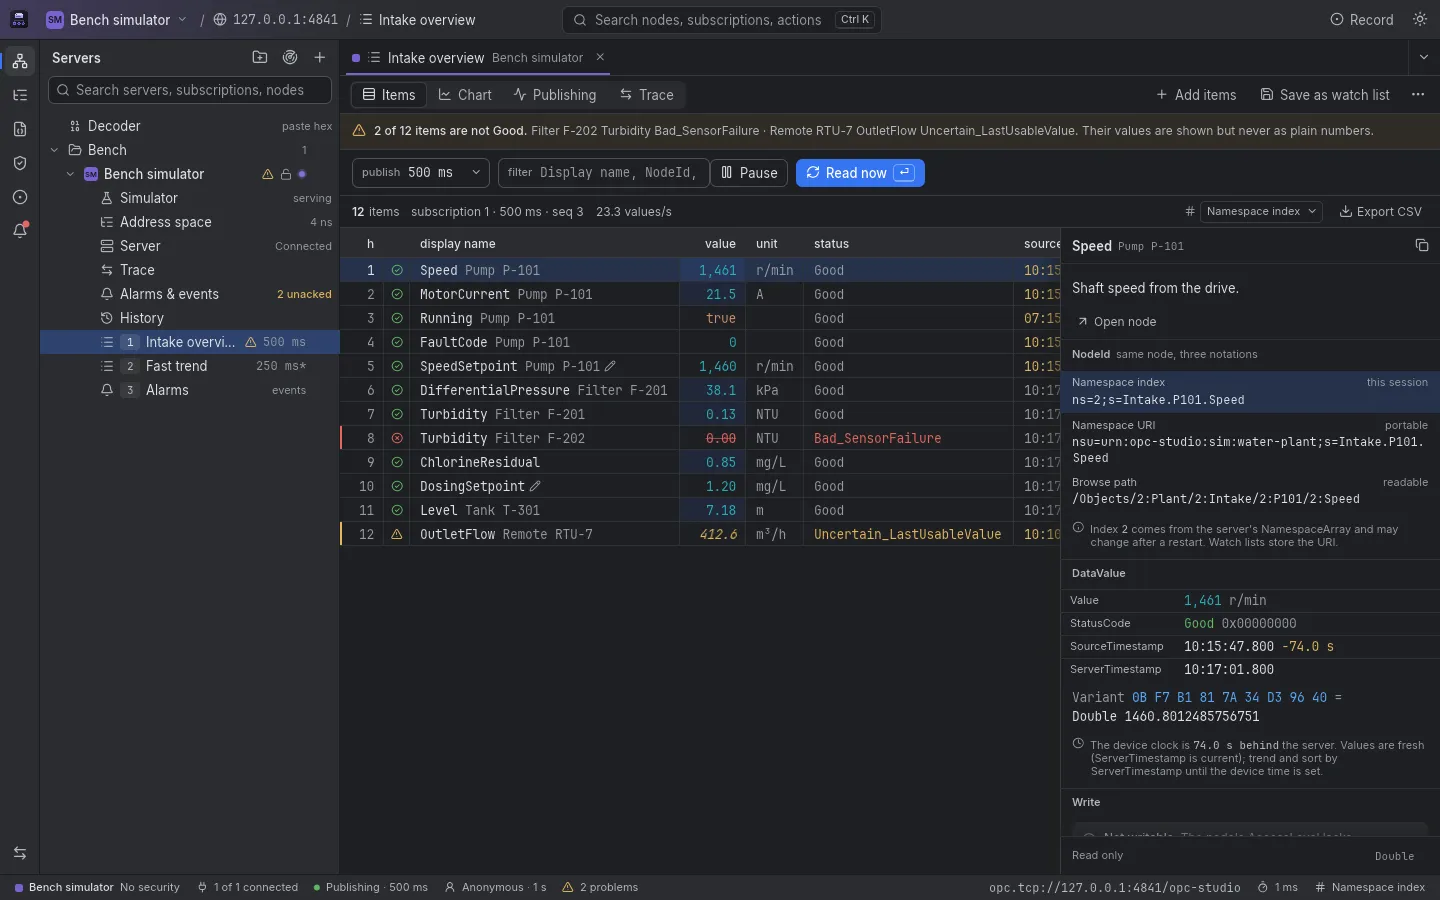Open the Bench simulator dropdown in the title bar
The width and height of the screenshot is (1440, 900).
pos(117,19)
